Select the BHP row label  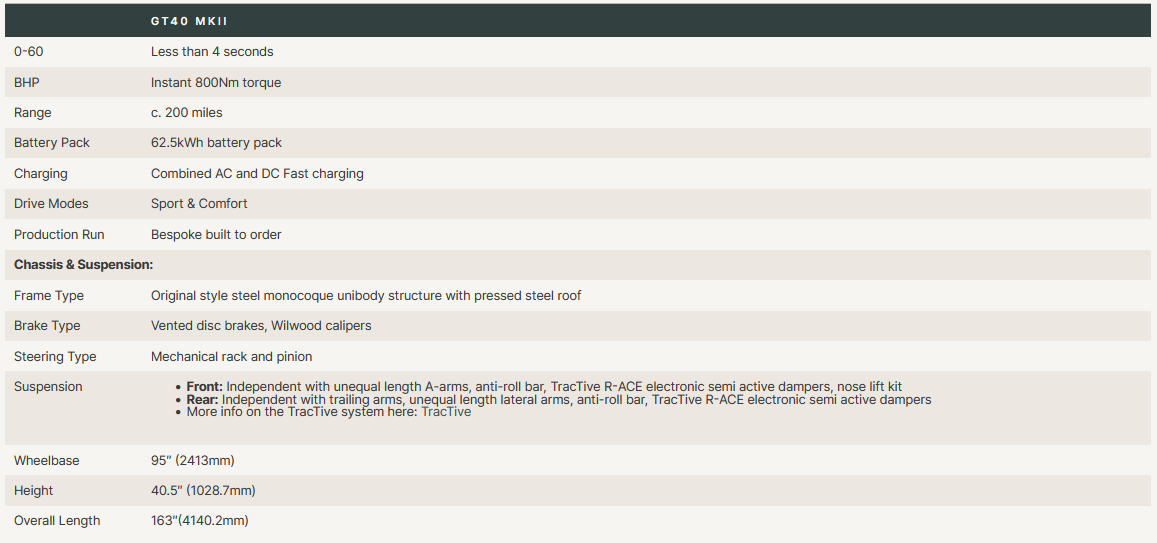(27, 82)
